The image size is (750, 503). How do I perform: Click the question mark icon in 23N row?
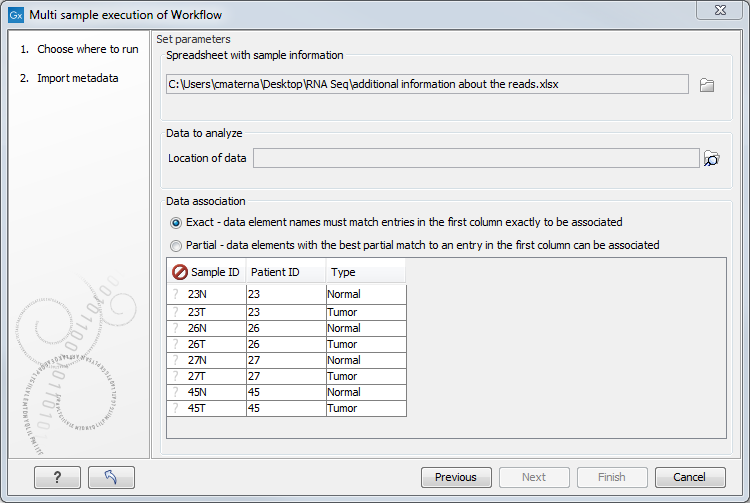176,294
